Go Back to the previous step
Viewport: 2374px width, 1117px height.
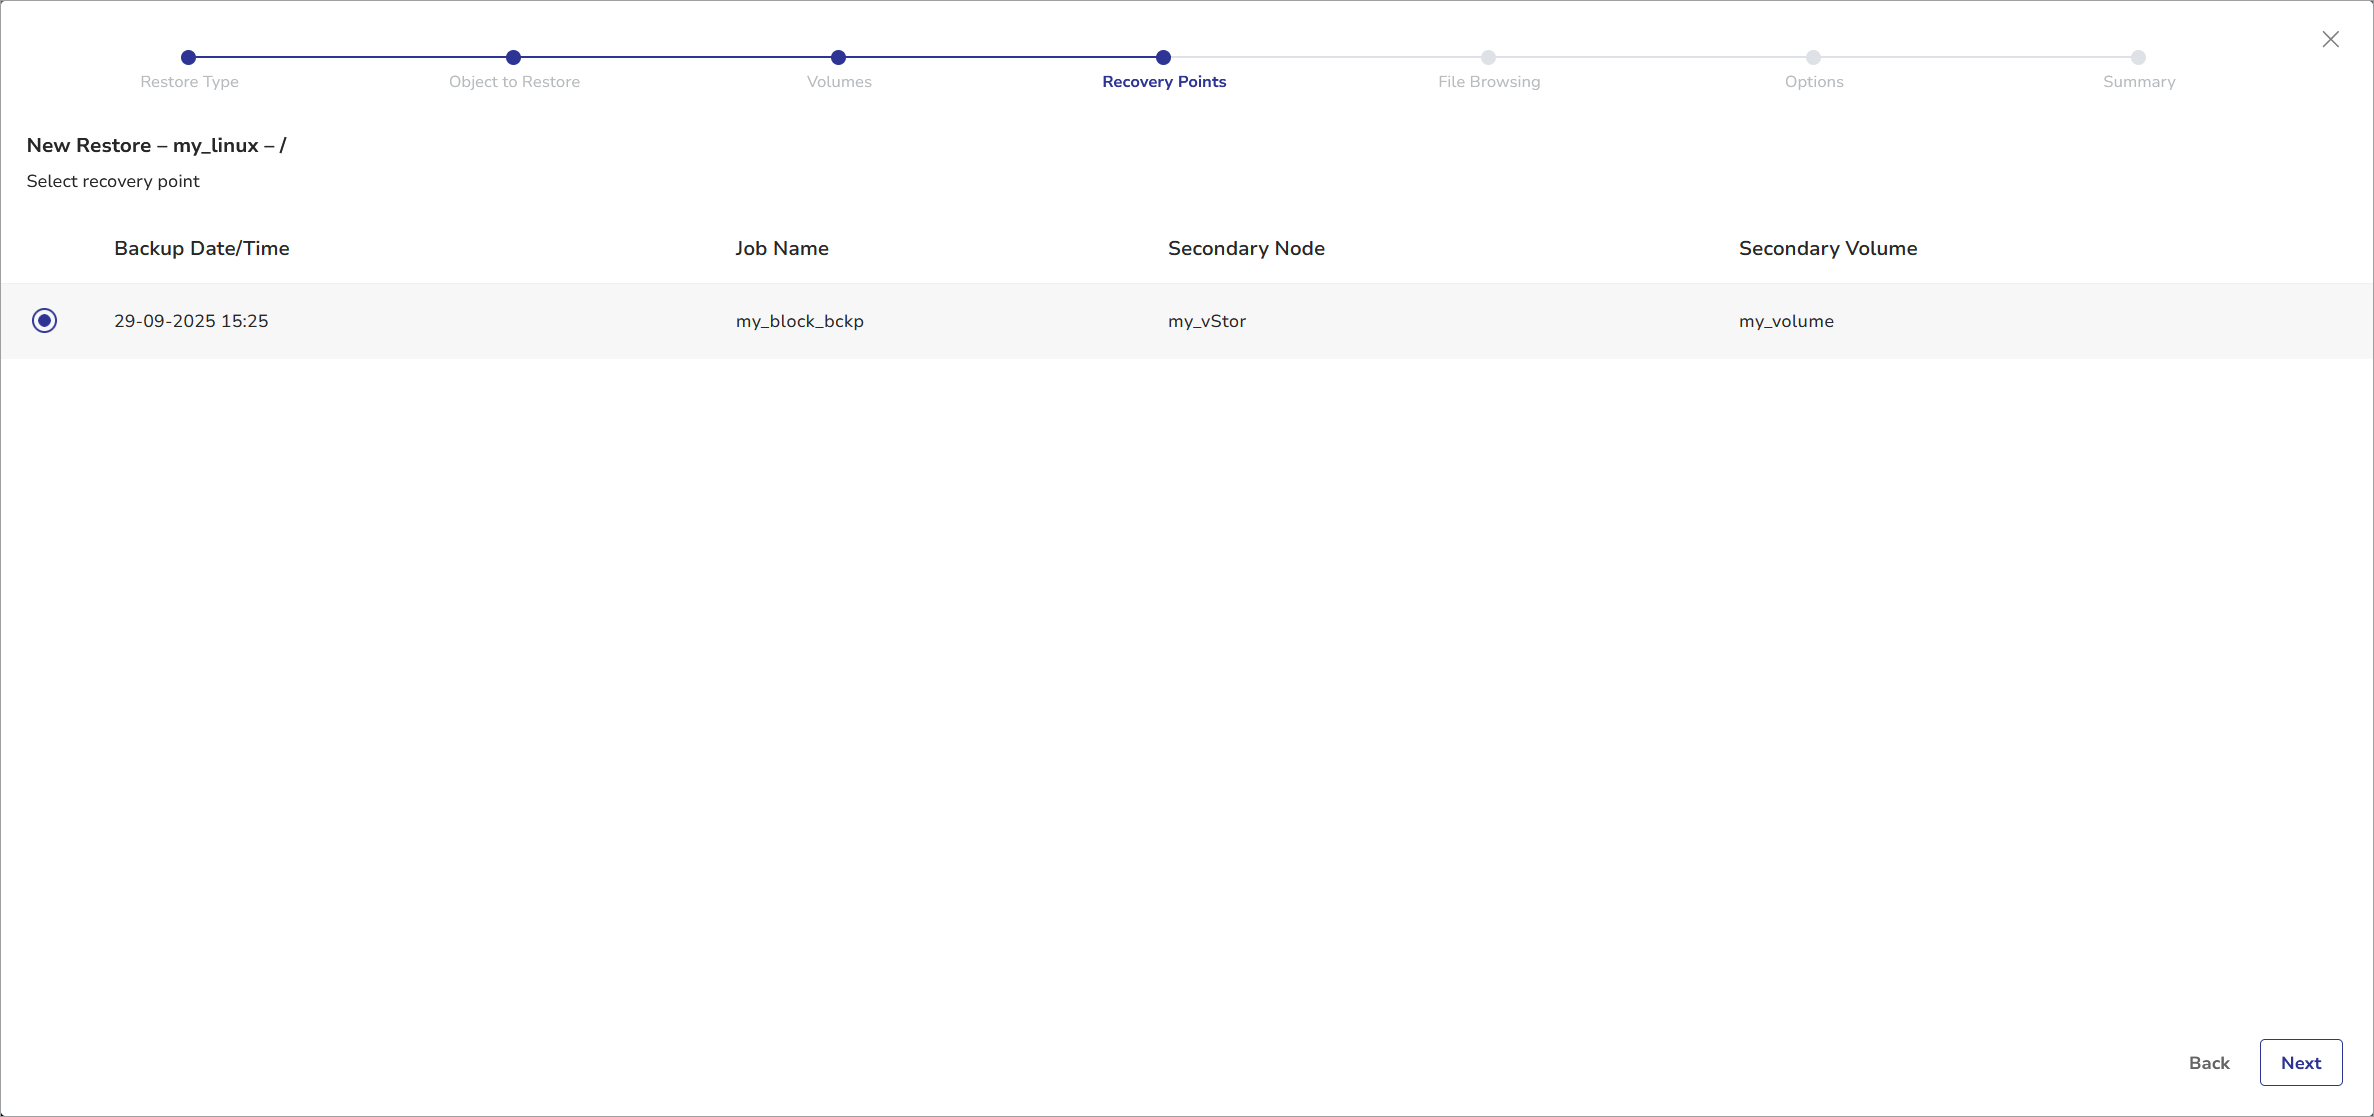coord(2208,1062)
